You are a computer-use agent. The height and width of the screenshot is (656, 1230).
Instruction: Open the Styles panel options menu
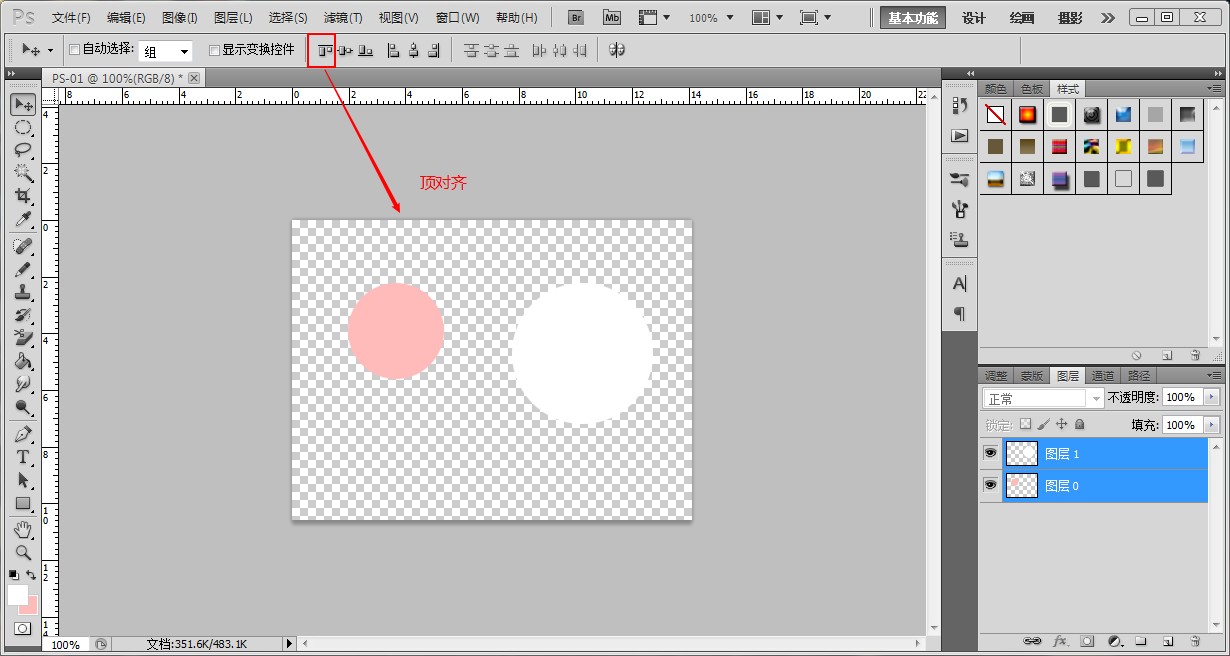pos(1215,89)
